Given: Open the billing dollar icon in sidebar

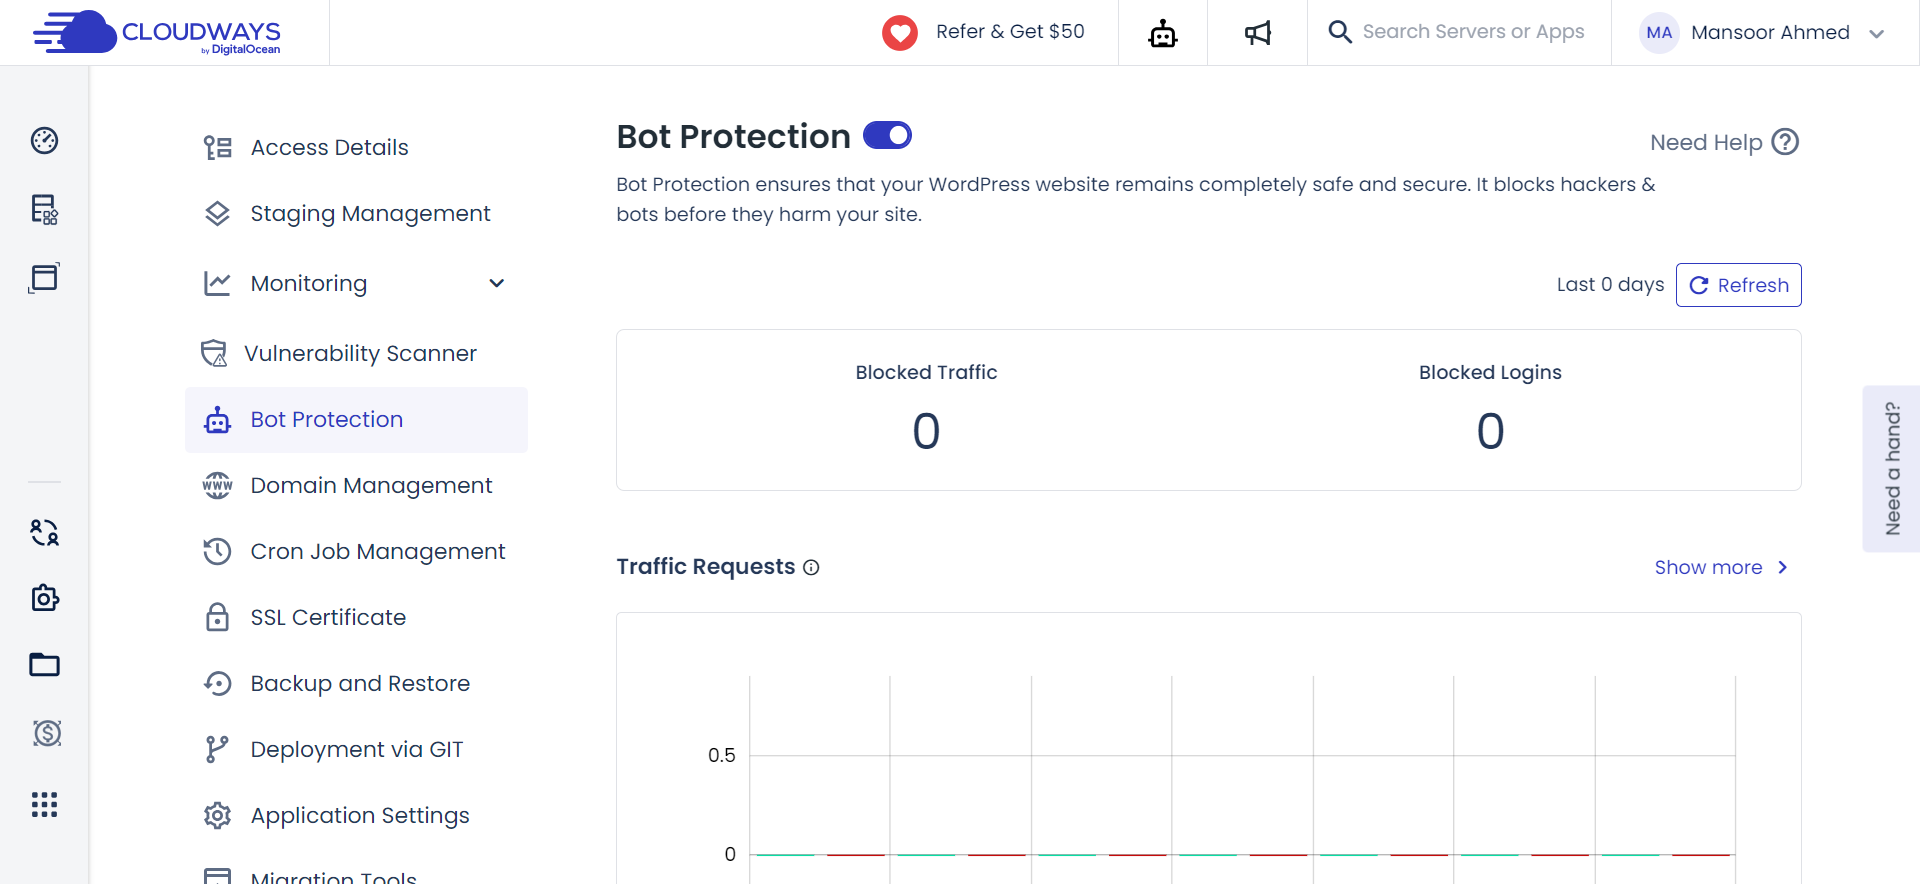Looking at the screenshot, I should pos(44,733).
